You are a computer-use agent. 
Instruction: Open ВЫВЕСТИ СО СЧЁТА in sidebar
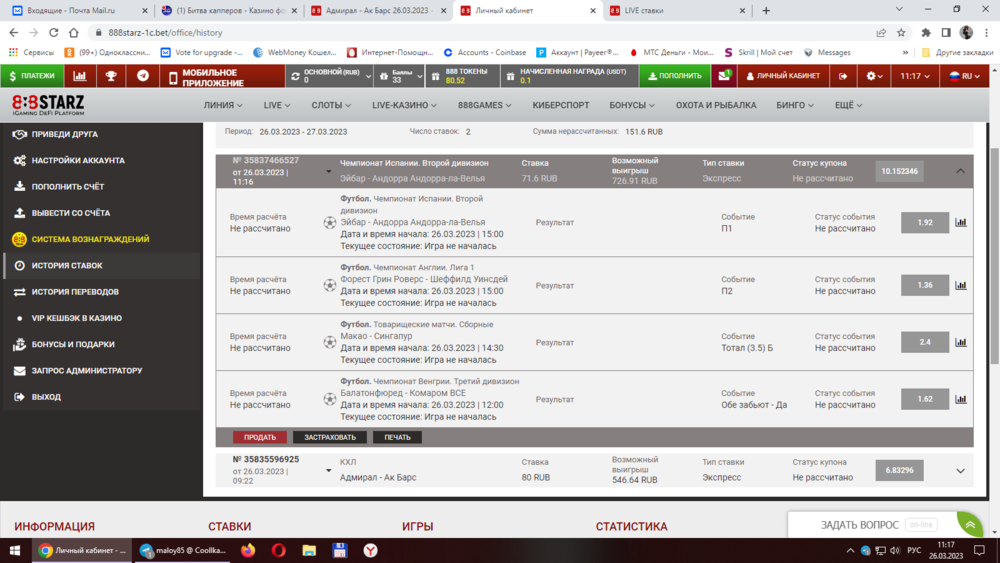pyautogui.click(x=102, y=213)
